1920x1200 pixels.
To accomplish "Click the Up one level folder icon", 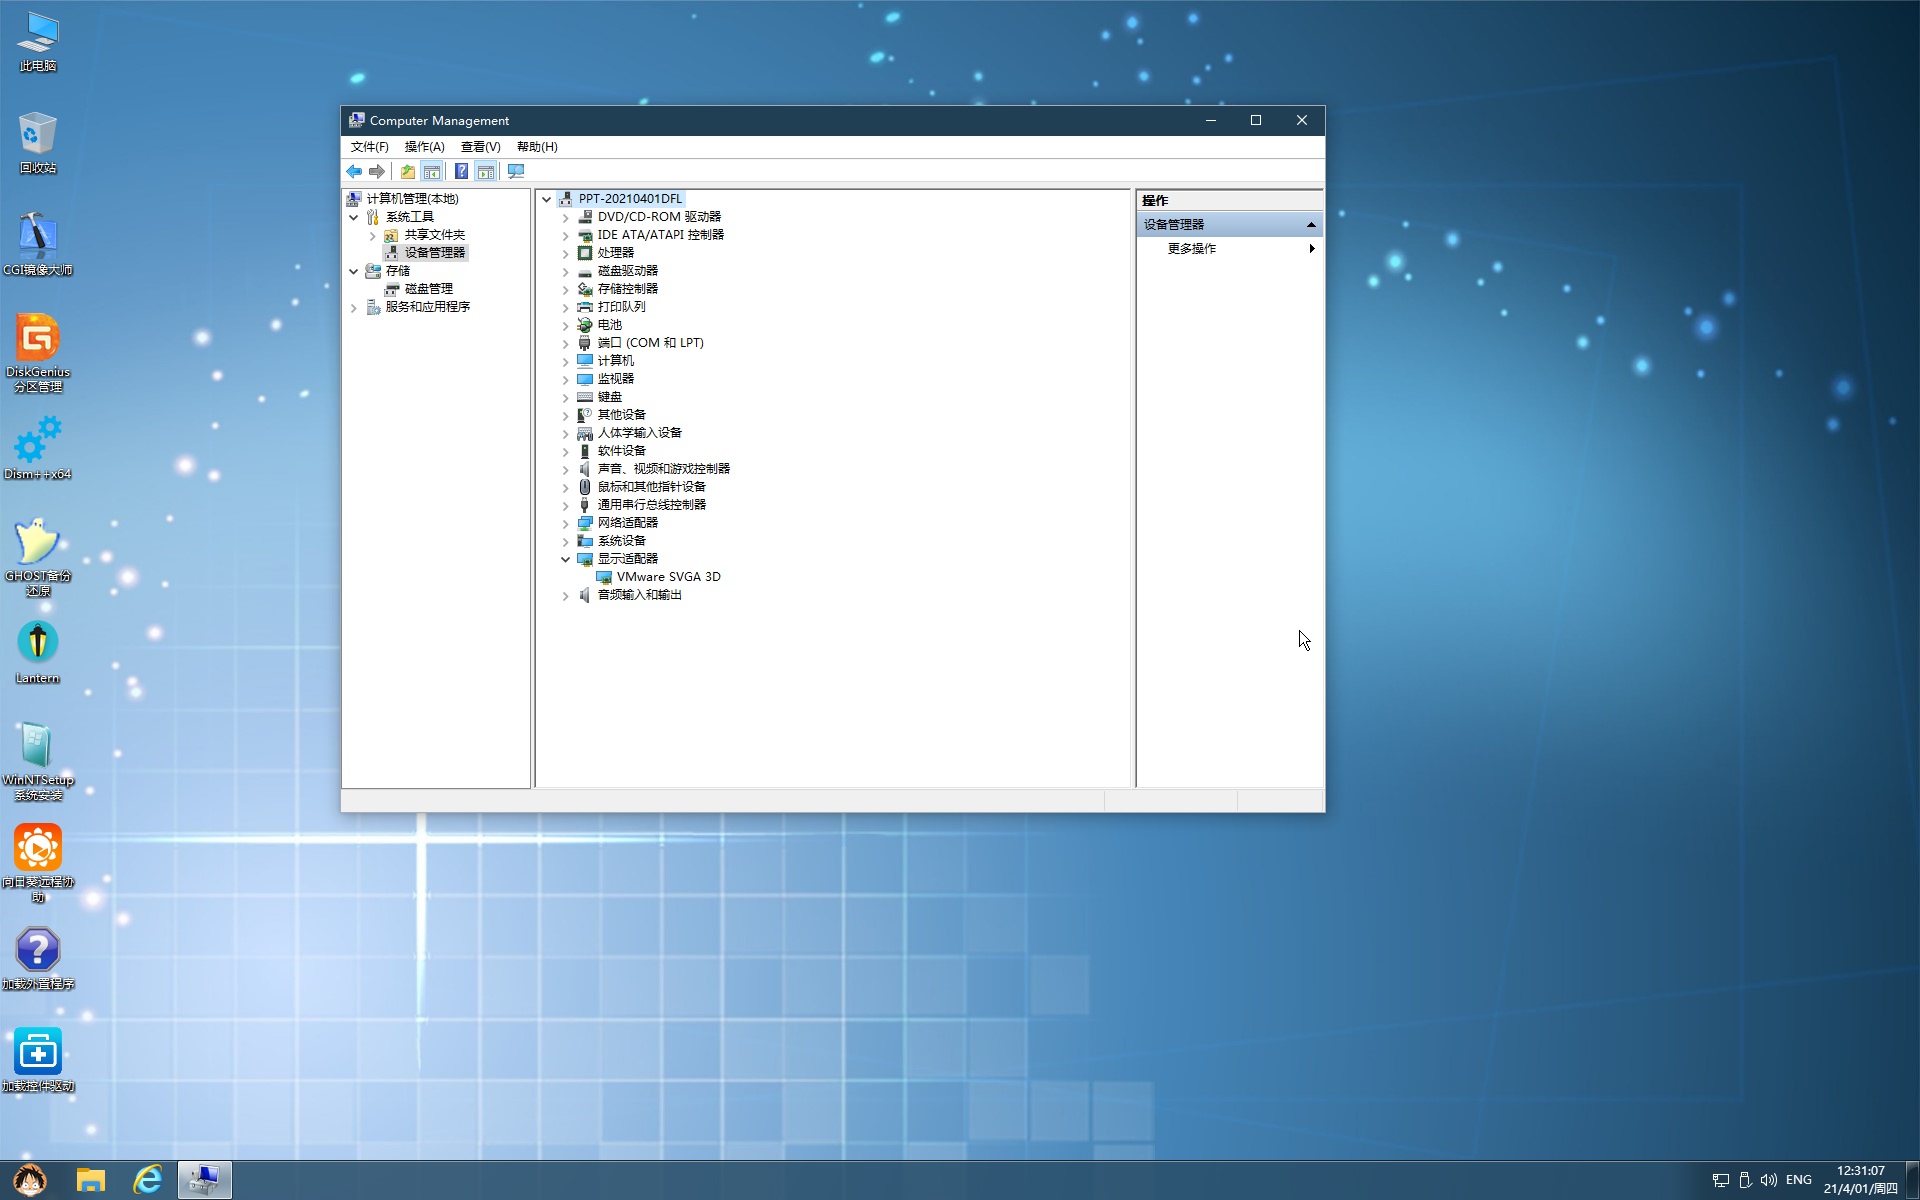I will [408, 172].
